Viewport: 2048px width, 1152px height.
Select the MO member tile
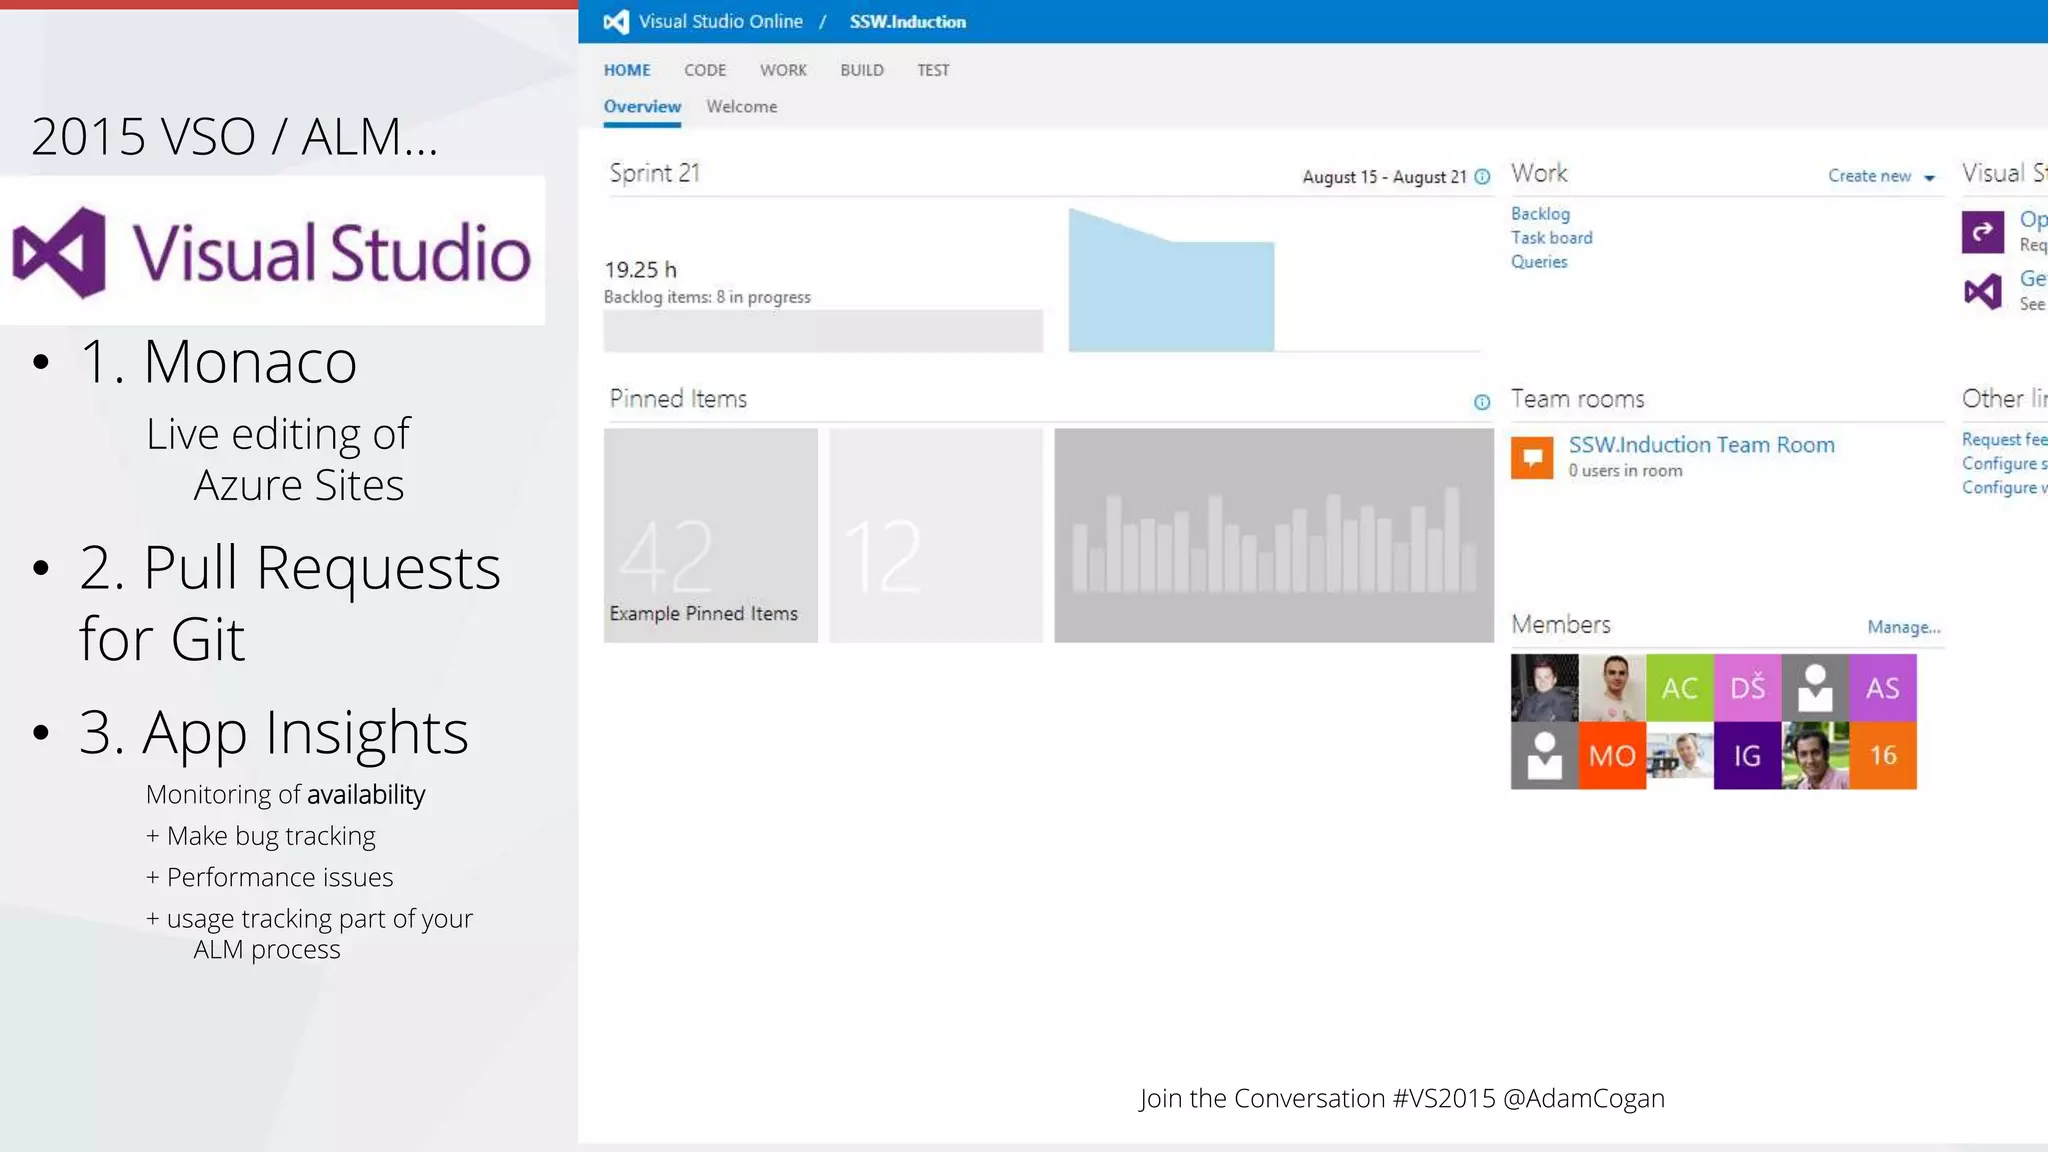pos(1612,756)
